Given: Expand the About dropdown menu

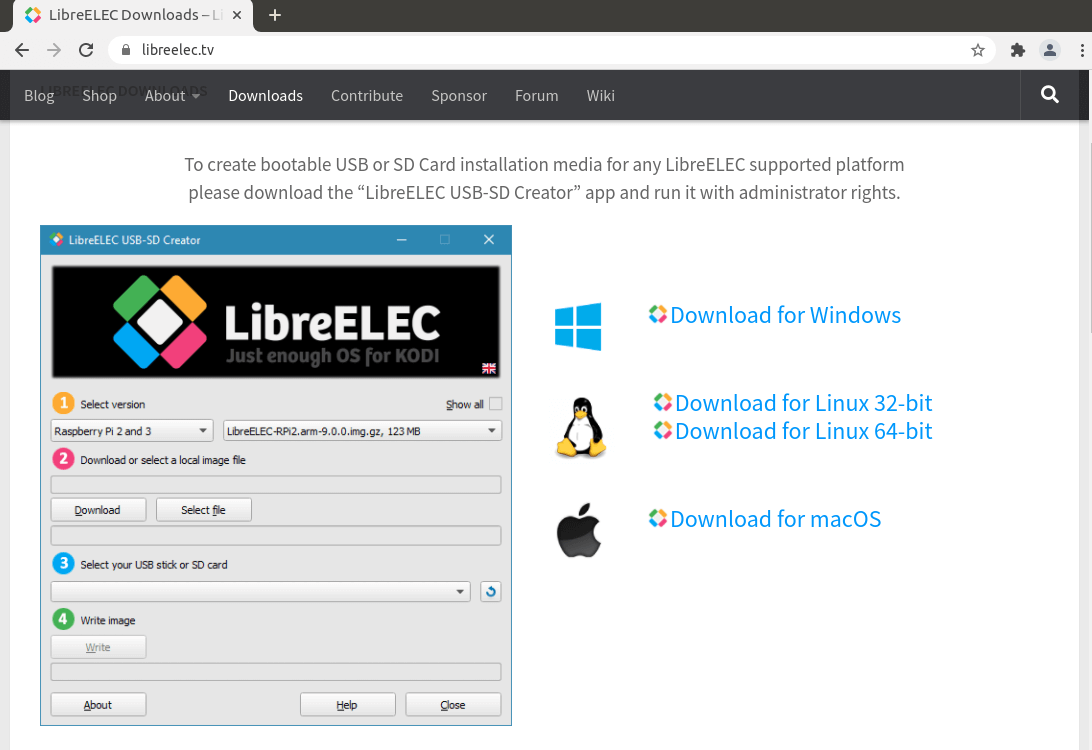Looking at the screenshot, I should pos(172,96).
